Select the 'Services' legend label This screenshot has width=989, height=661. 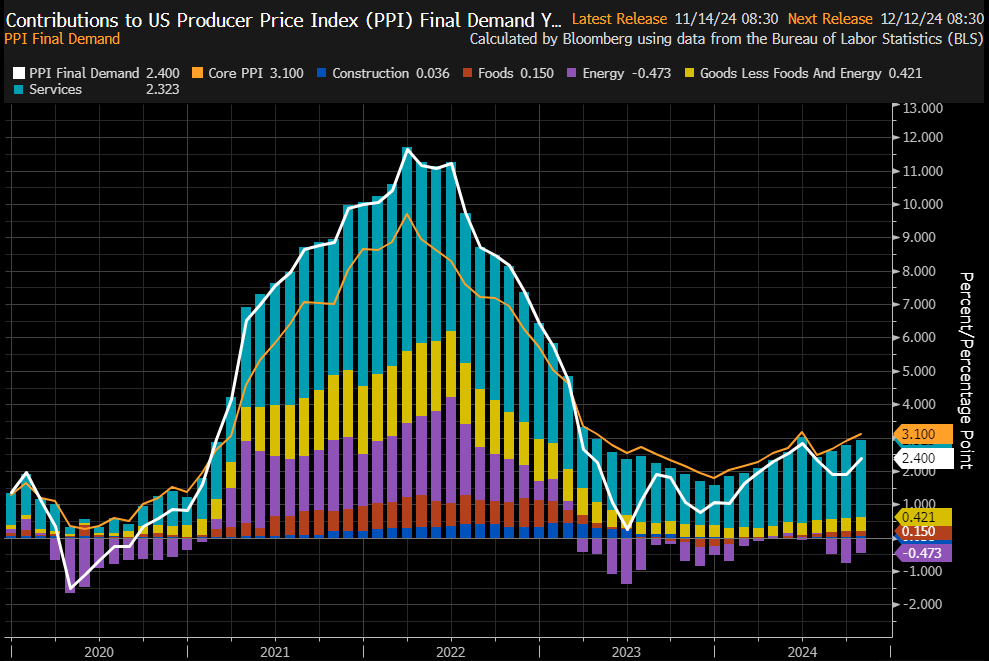[56, 90]
